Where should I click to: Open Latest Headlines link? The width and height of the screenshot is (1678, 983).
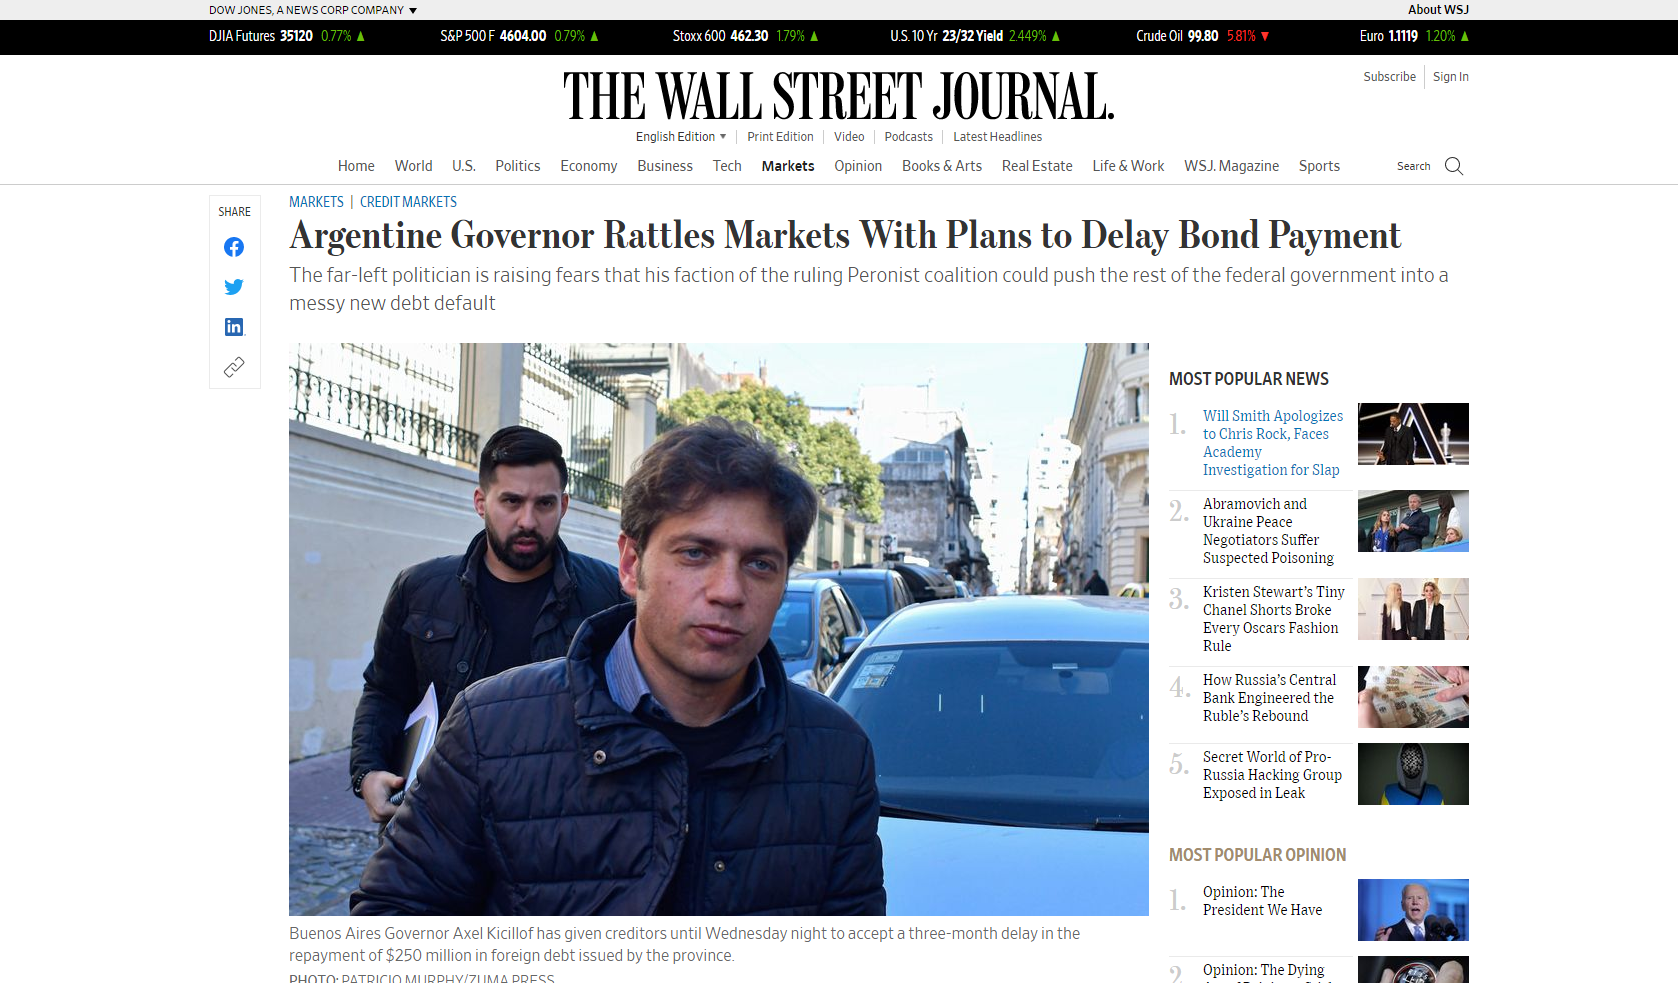click(997, 137)
